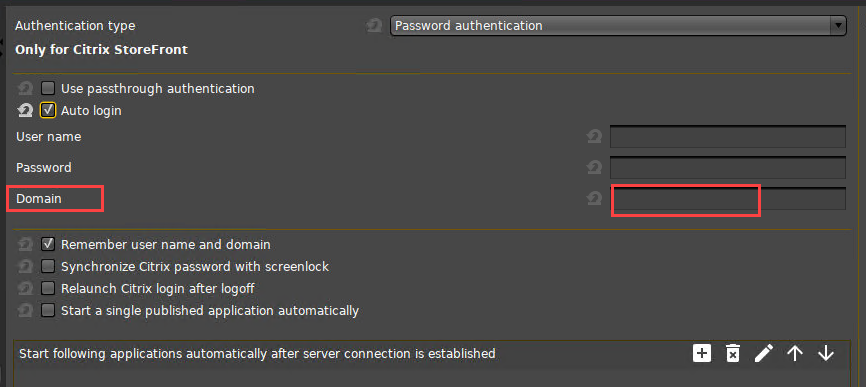
Task: Click into the User name input field
Action: coord(728,137)
